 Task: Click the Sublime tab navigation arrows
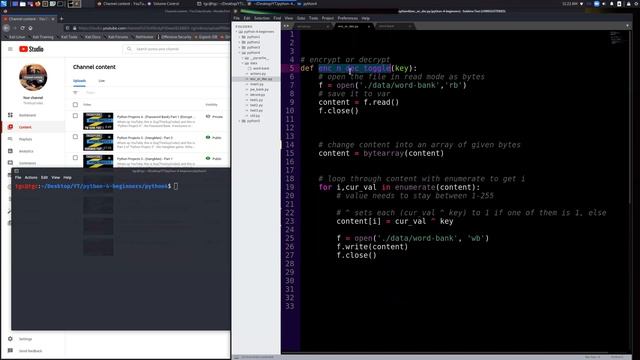coord(286,26)
